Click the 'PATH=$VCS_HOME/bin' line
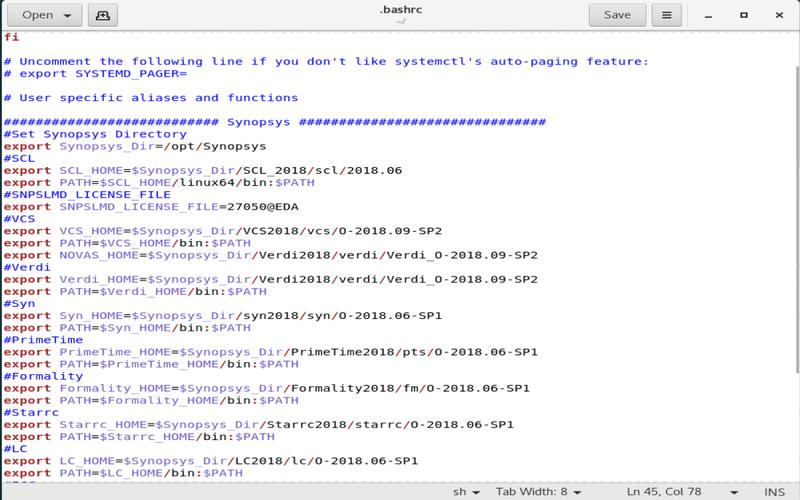Image resolution: width=800 pixels, height=500 pixels. point(128,243)
